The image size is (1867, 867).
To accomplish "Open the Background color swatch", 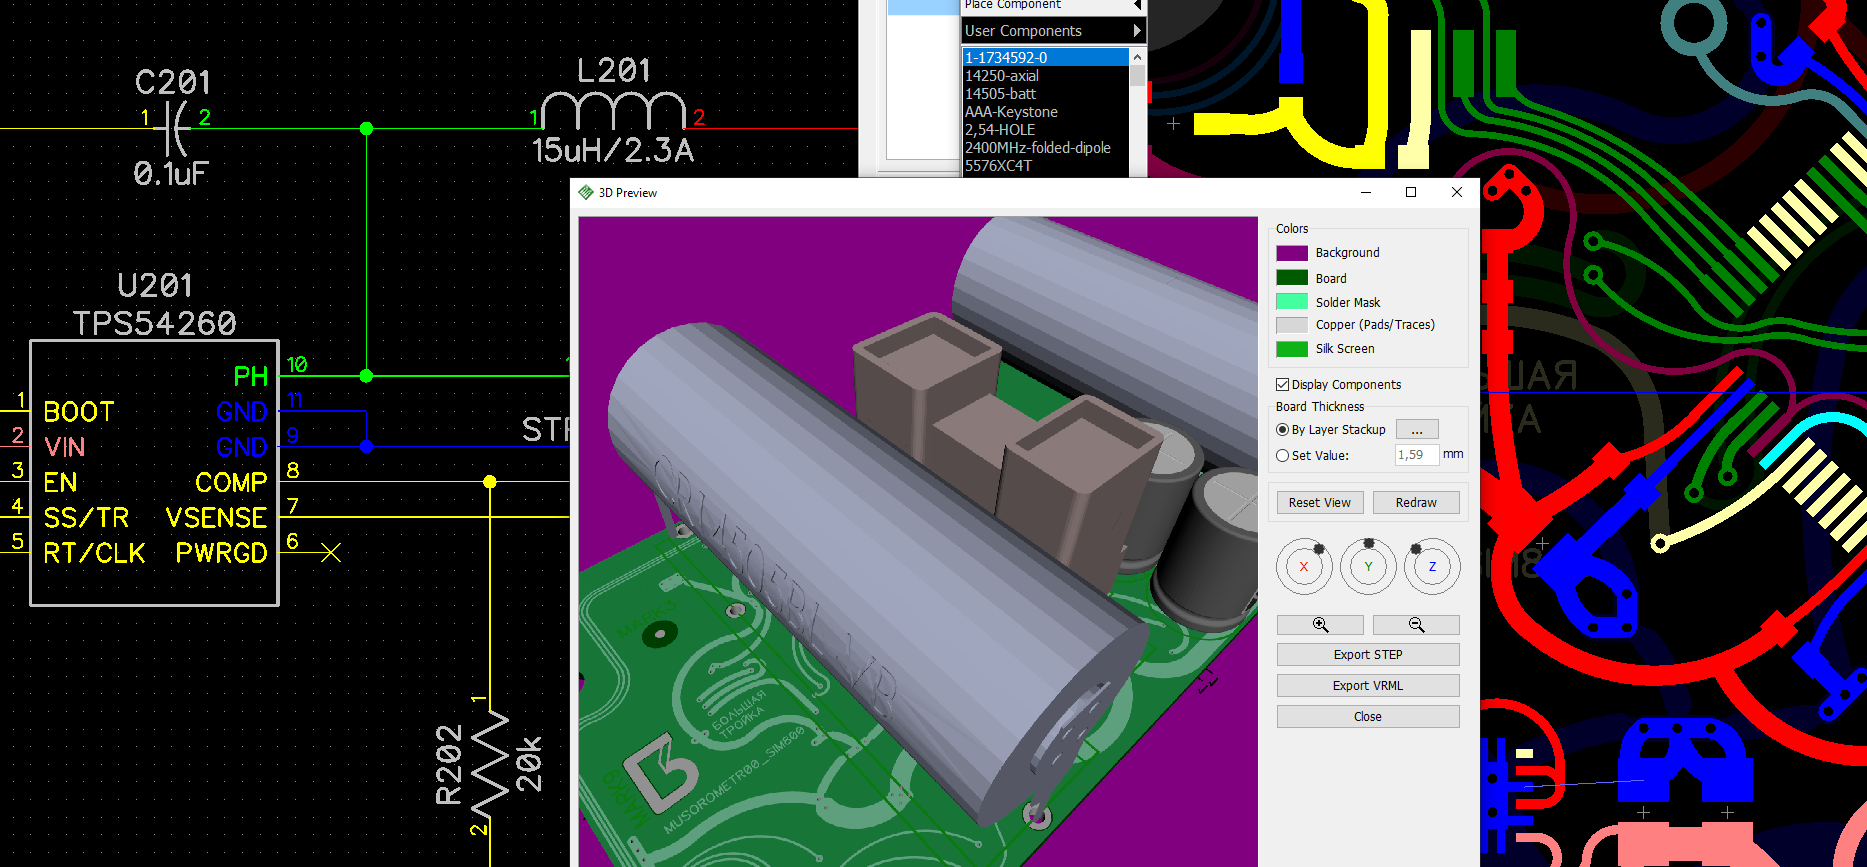I will (1292, 253).
